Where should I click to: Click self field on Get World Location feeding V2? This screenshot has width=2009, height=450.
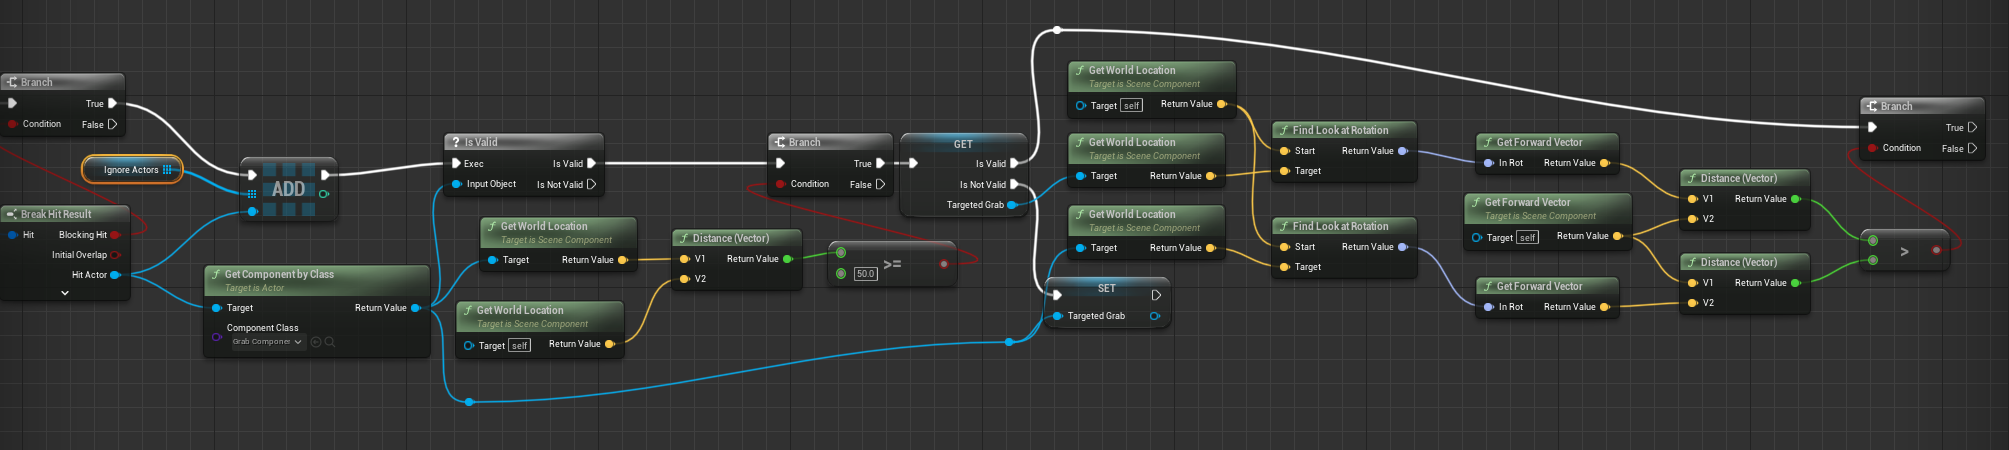pyautogui.click(x=519, y=345)
